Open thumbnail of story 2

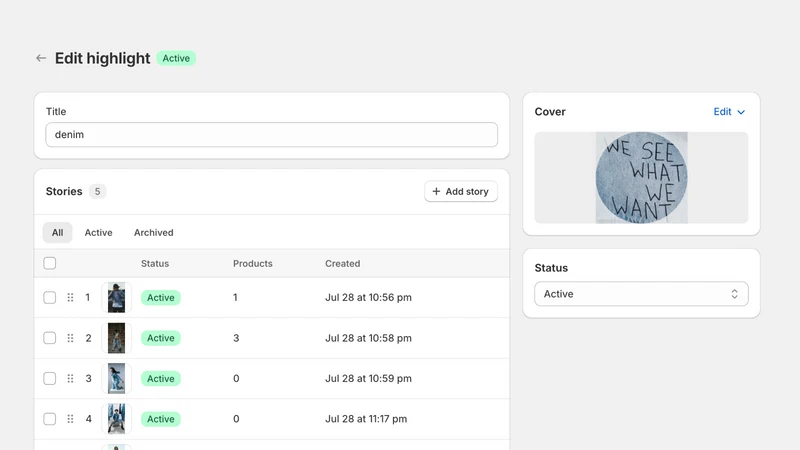[x=116, y=338]
